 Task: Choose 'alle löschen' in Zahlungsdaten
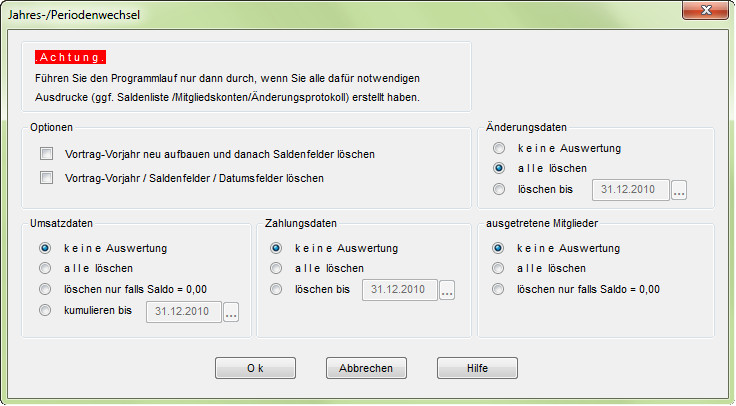pyautogui.click(x=276, y=269)
